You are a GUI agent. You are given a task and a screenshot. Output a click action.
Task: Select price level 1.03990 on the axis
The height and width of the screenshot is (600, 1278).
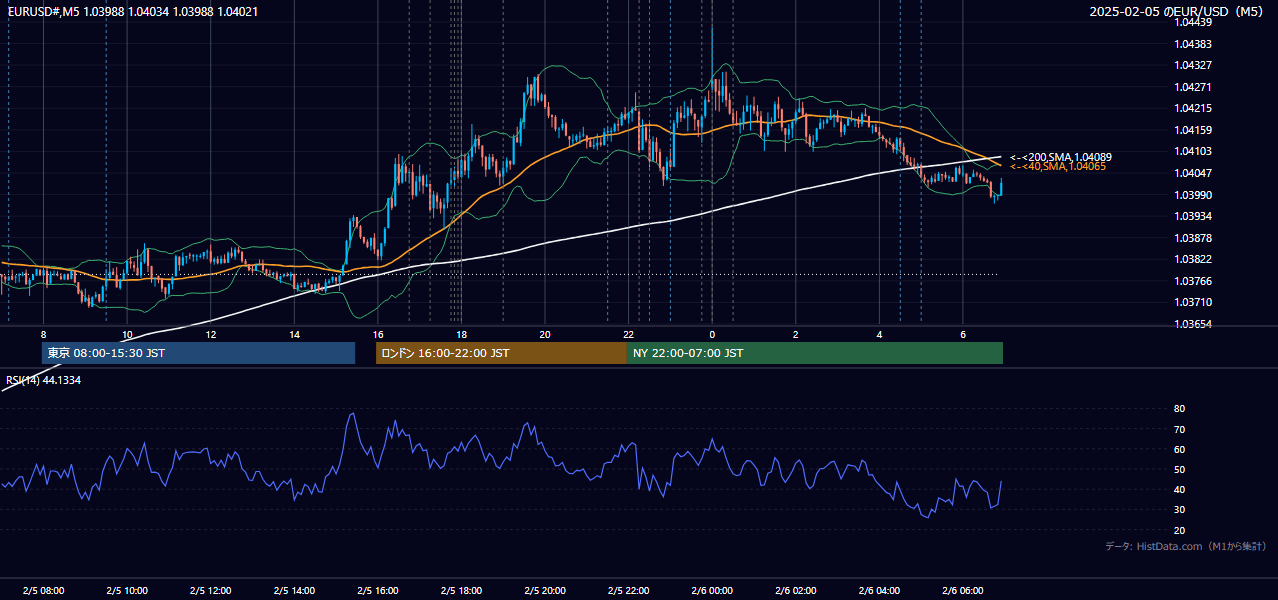pyautogui.click(x=1193, y=195)
